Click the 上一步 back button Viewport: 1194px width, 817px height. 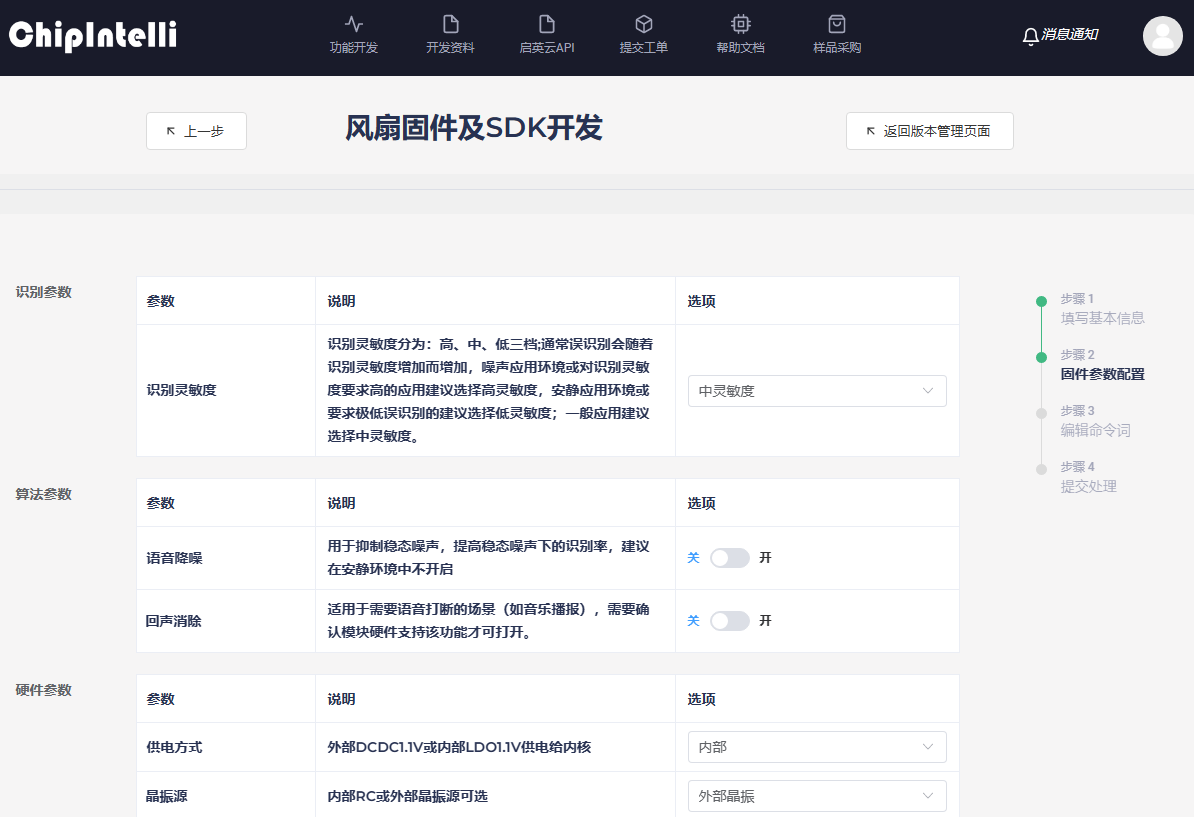(196, 131)
